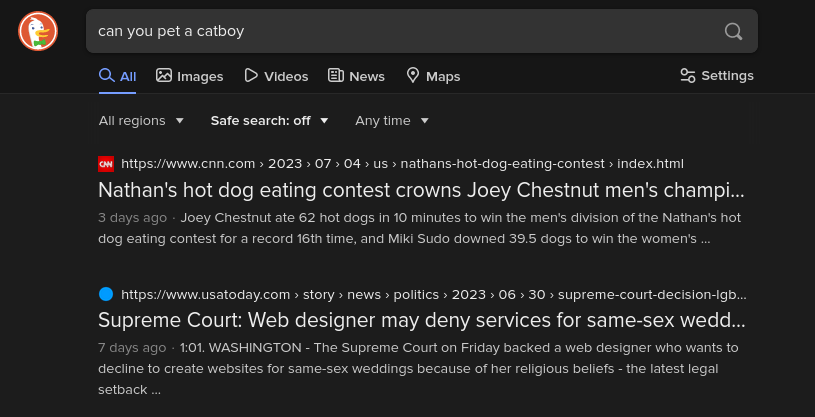This screenshot has height=417, width=815.
Task: Expand the All regions dropdown
Action: 141,121
